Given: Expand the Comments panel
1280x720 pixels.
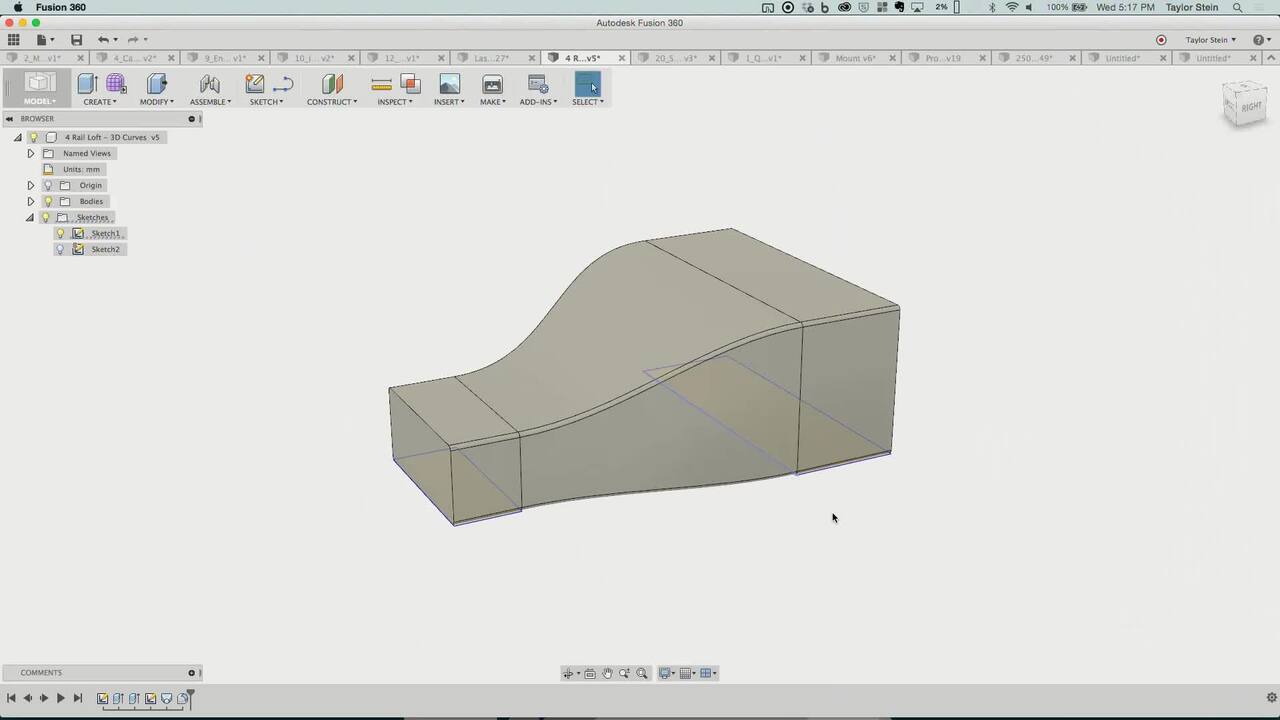Looking at the screenshot, I should point(191,673).
